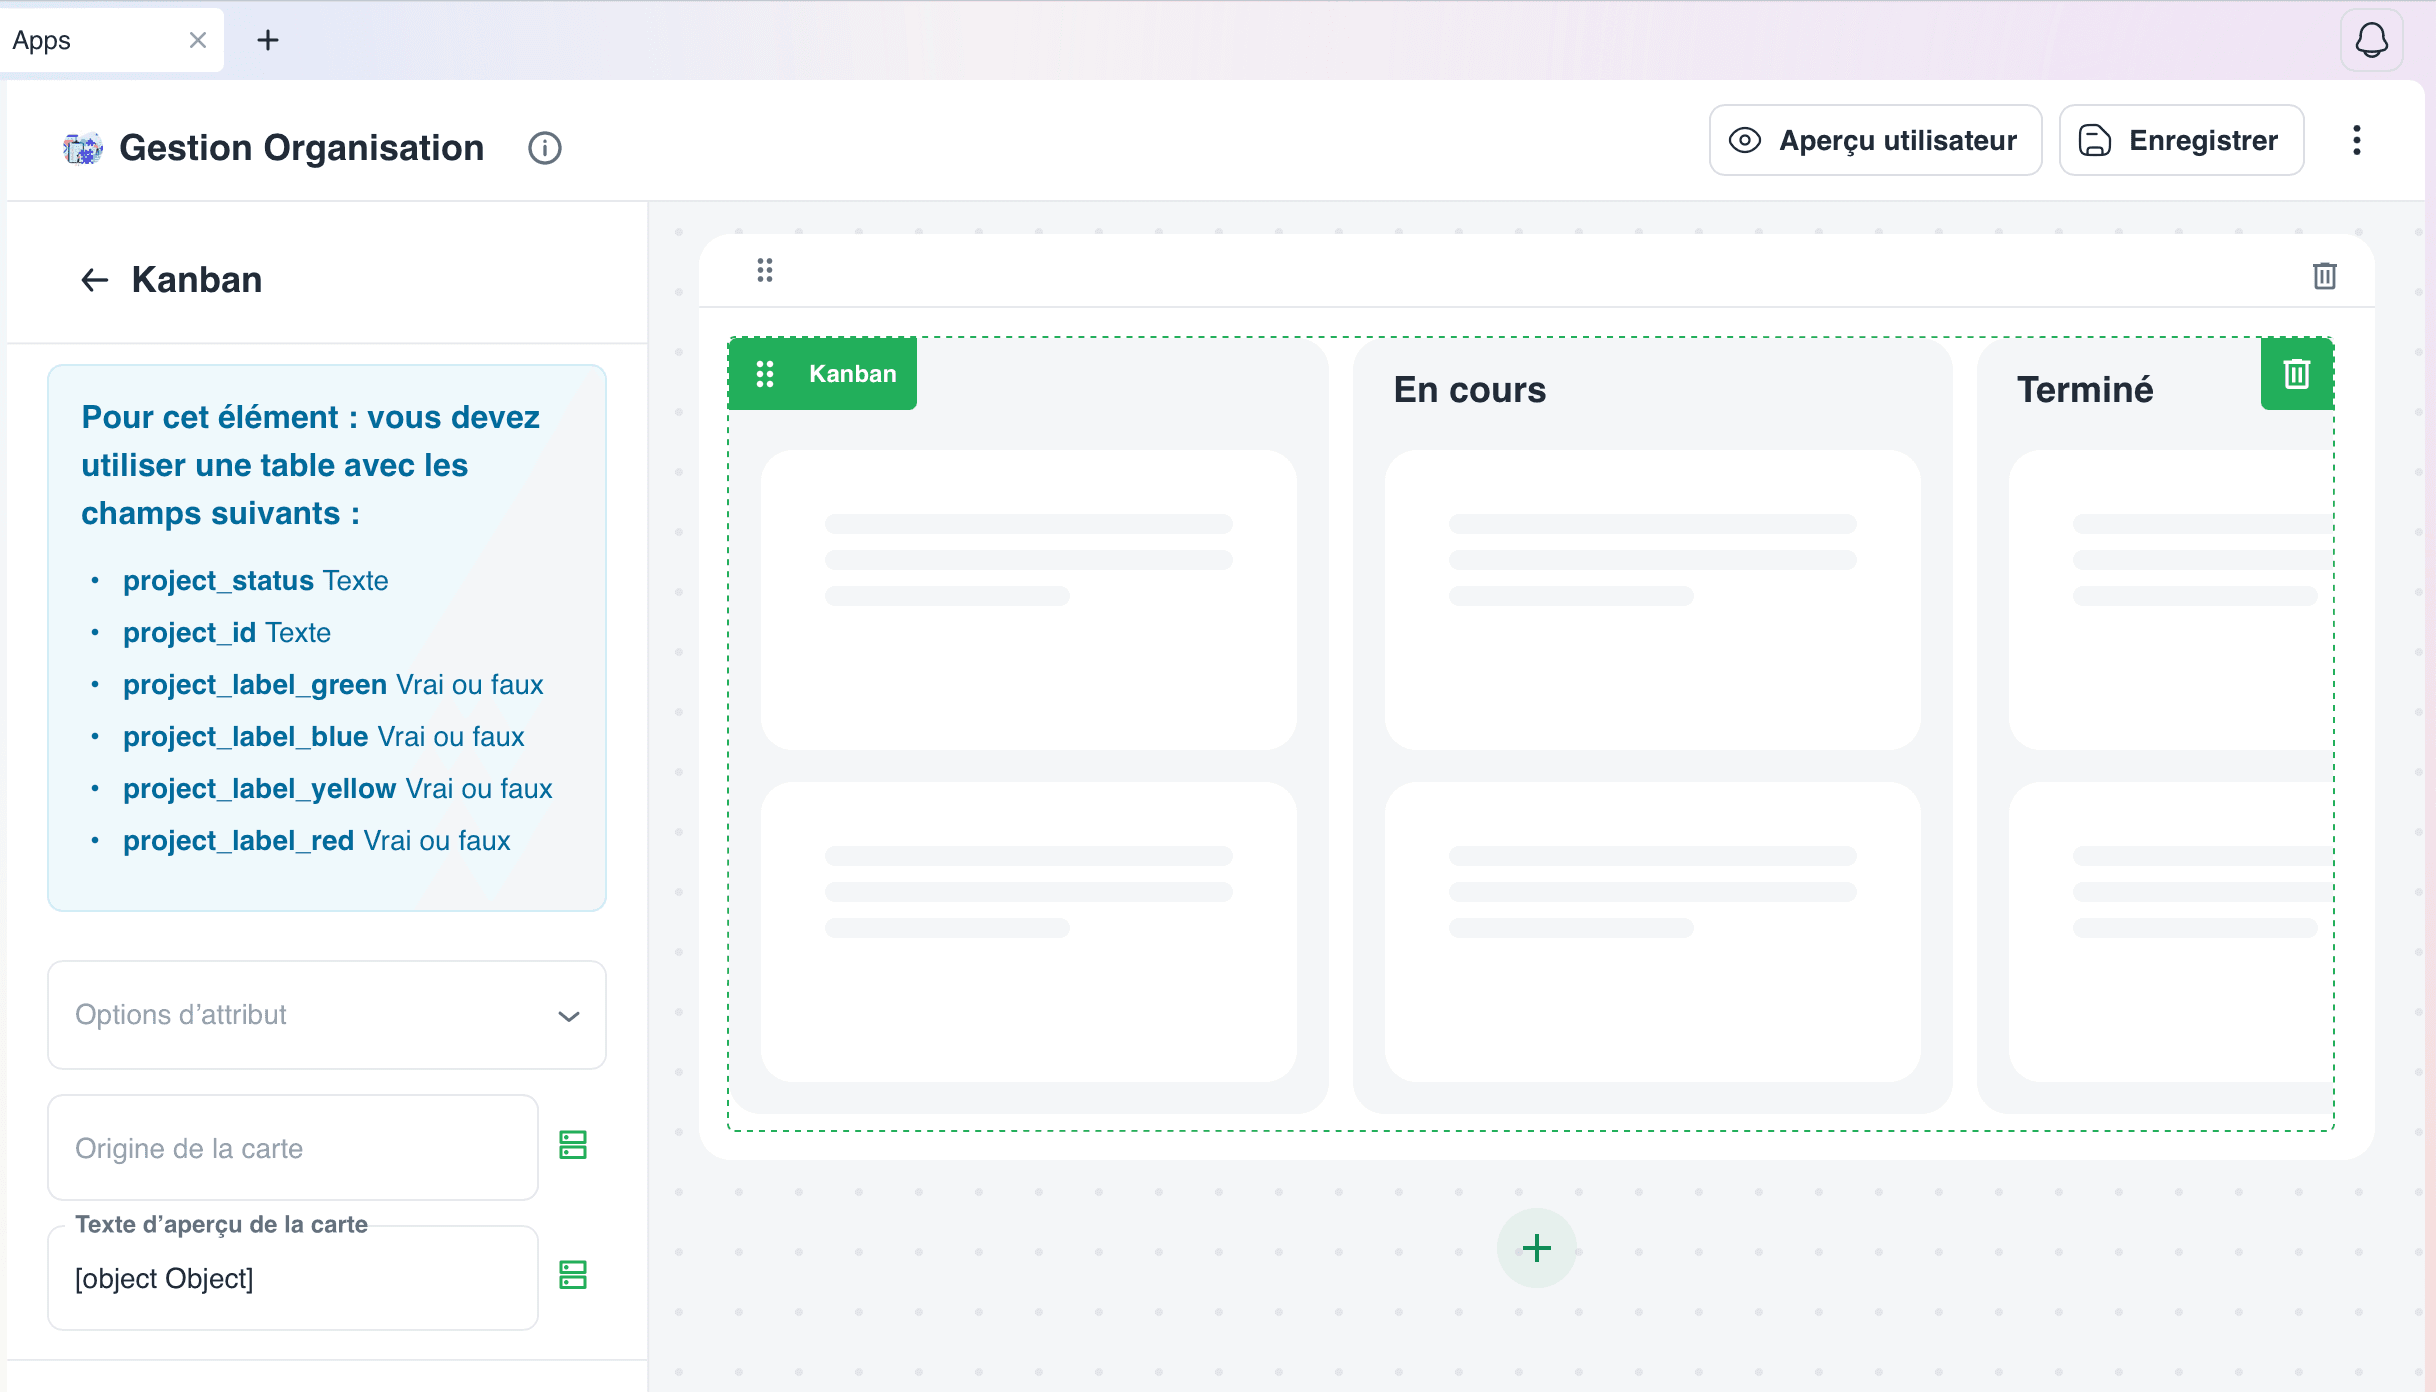Add a new tab with the plus icon
This screenshot has height=1392, width=2436.
pyautogui.click(x=267, y=40)
